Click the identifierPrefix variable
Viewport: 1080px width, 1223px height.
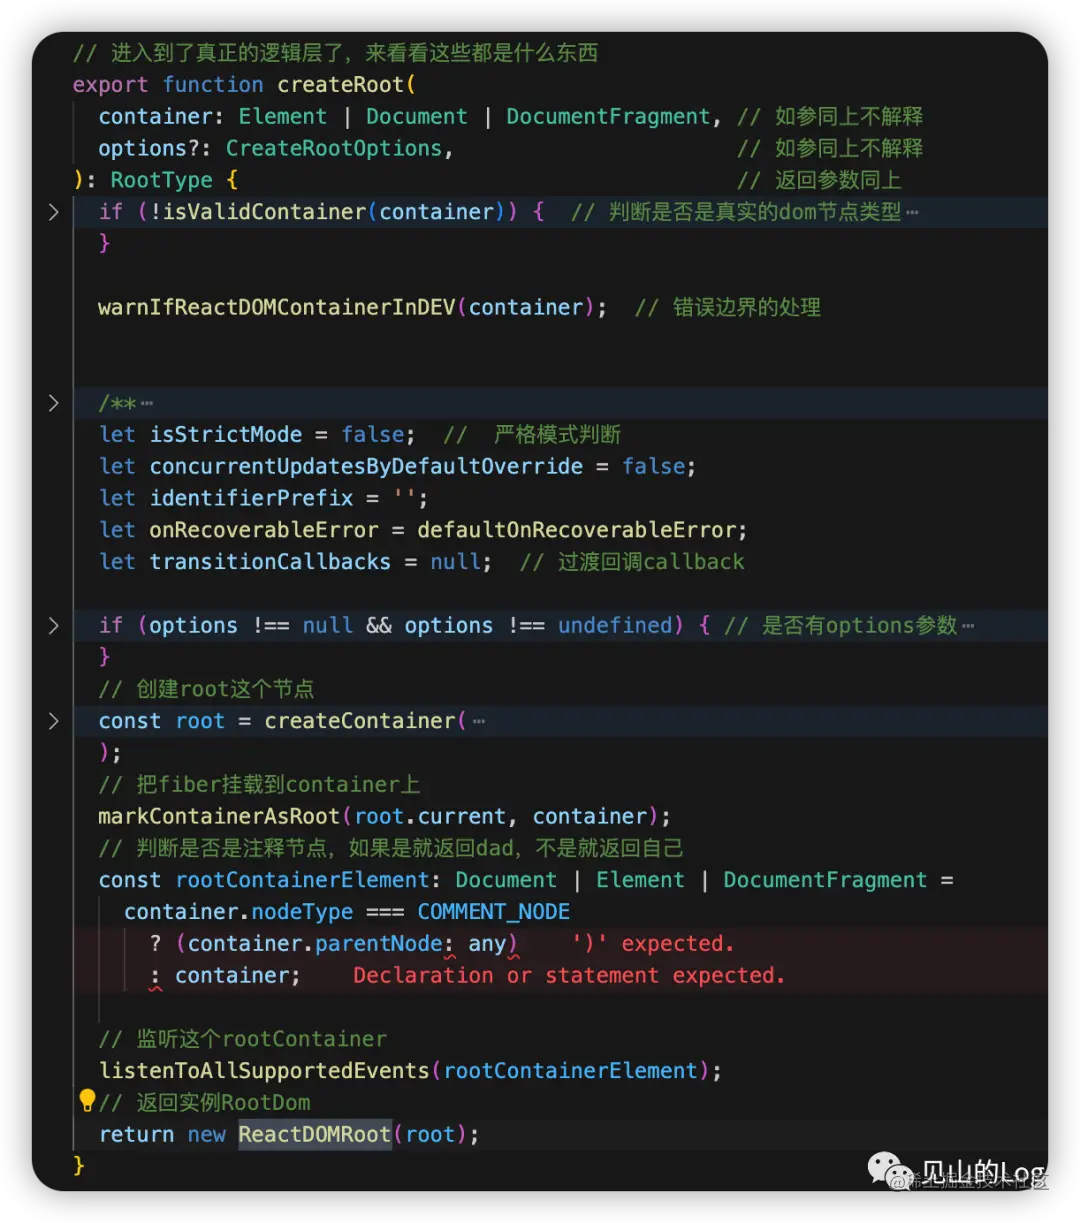coord(251,498)
